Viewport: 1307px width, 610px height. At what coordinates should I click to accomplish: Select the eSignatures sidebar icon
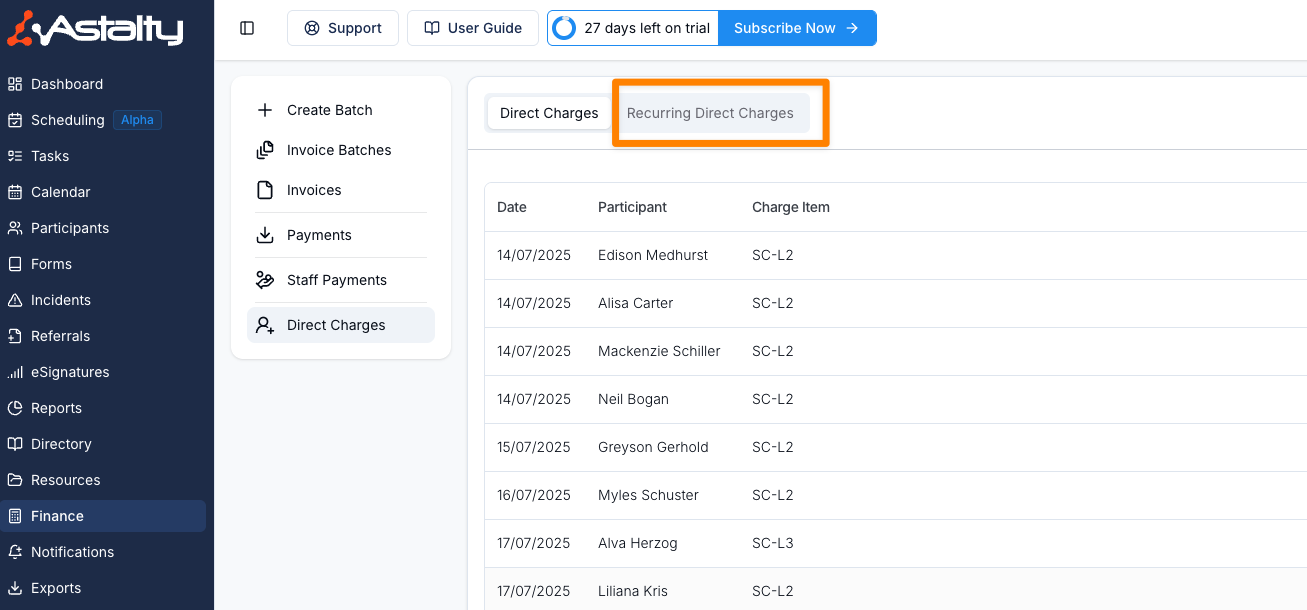tap(15, 372)
